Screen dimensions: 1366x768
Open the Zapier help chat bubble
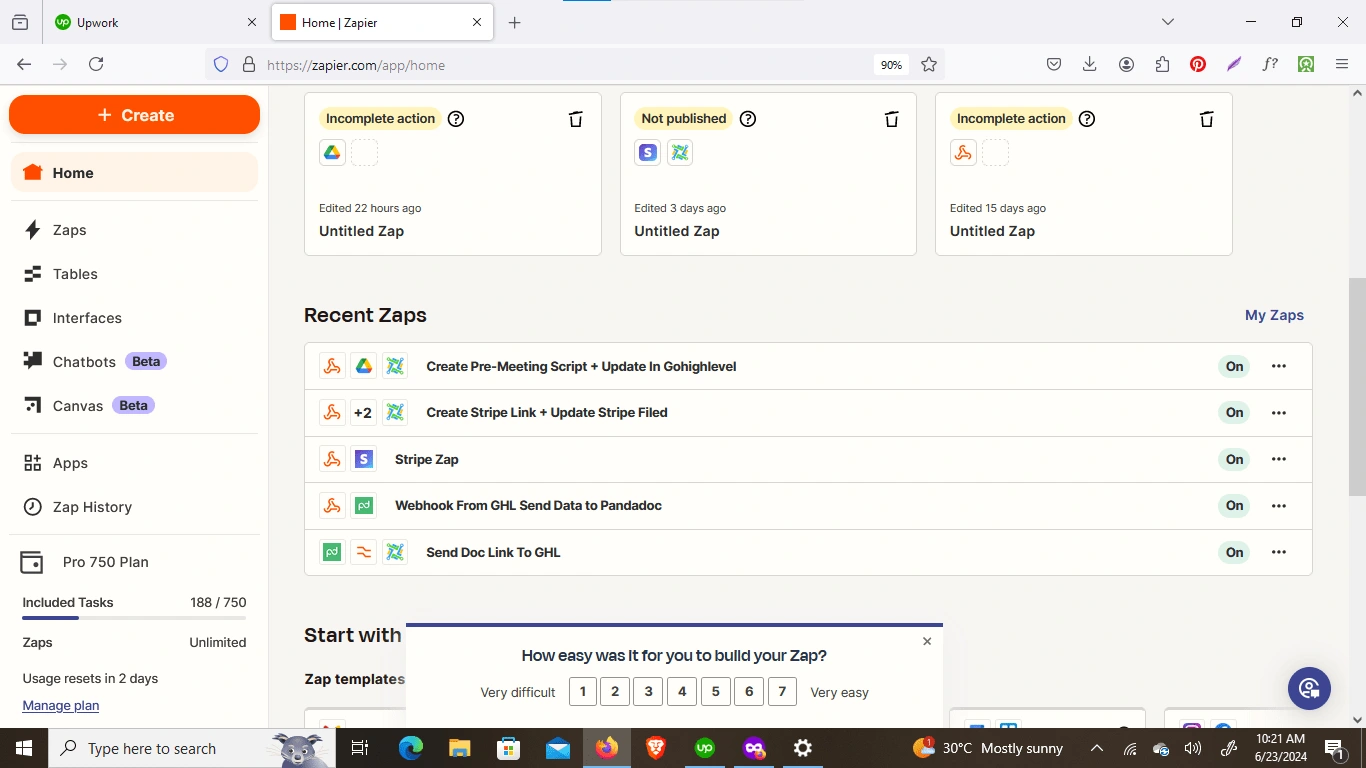tap(1309, 688)
